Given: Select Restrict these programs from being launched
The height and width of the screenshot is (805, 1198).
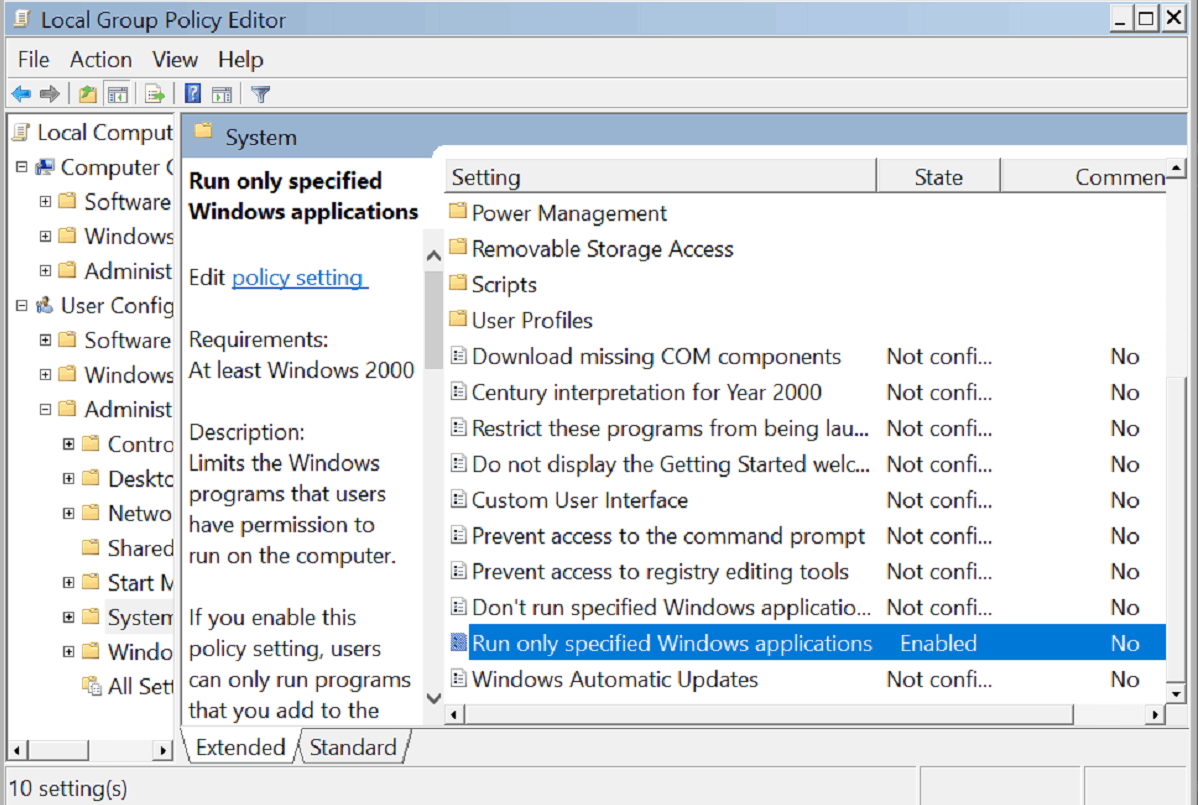Looking at the screenshot, I should (x=670, y=428).
